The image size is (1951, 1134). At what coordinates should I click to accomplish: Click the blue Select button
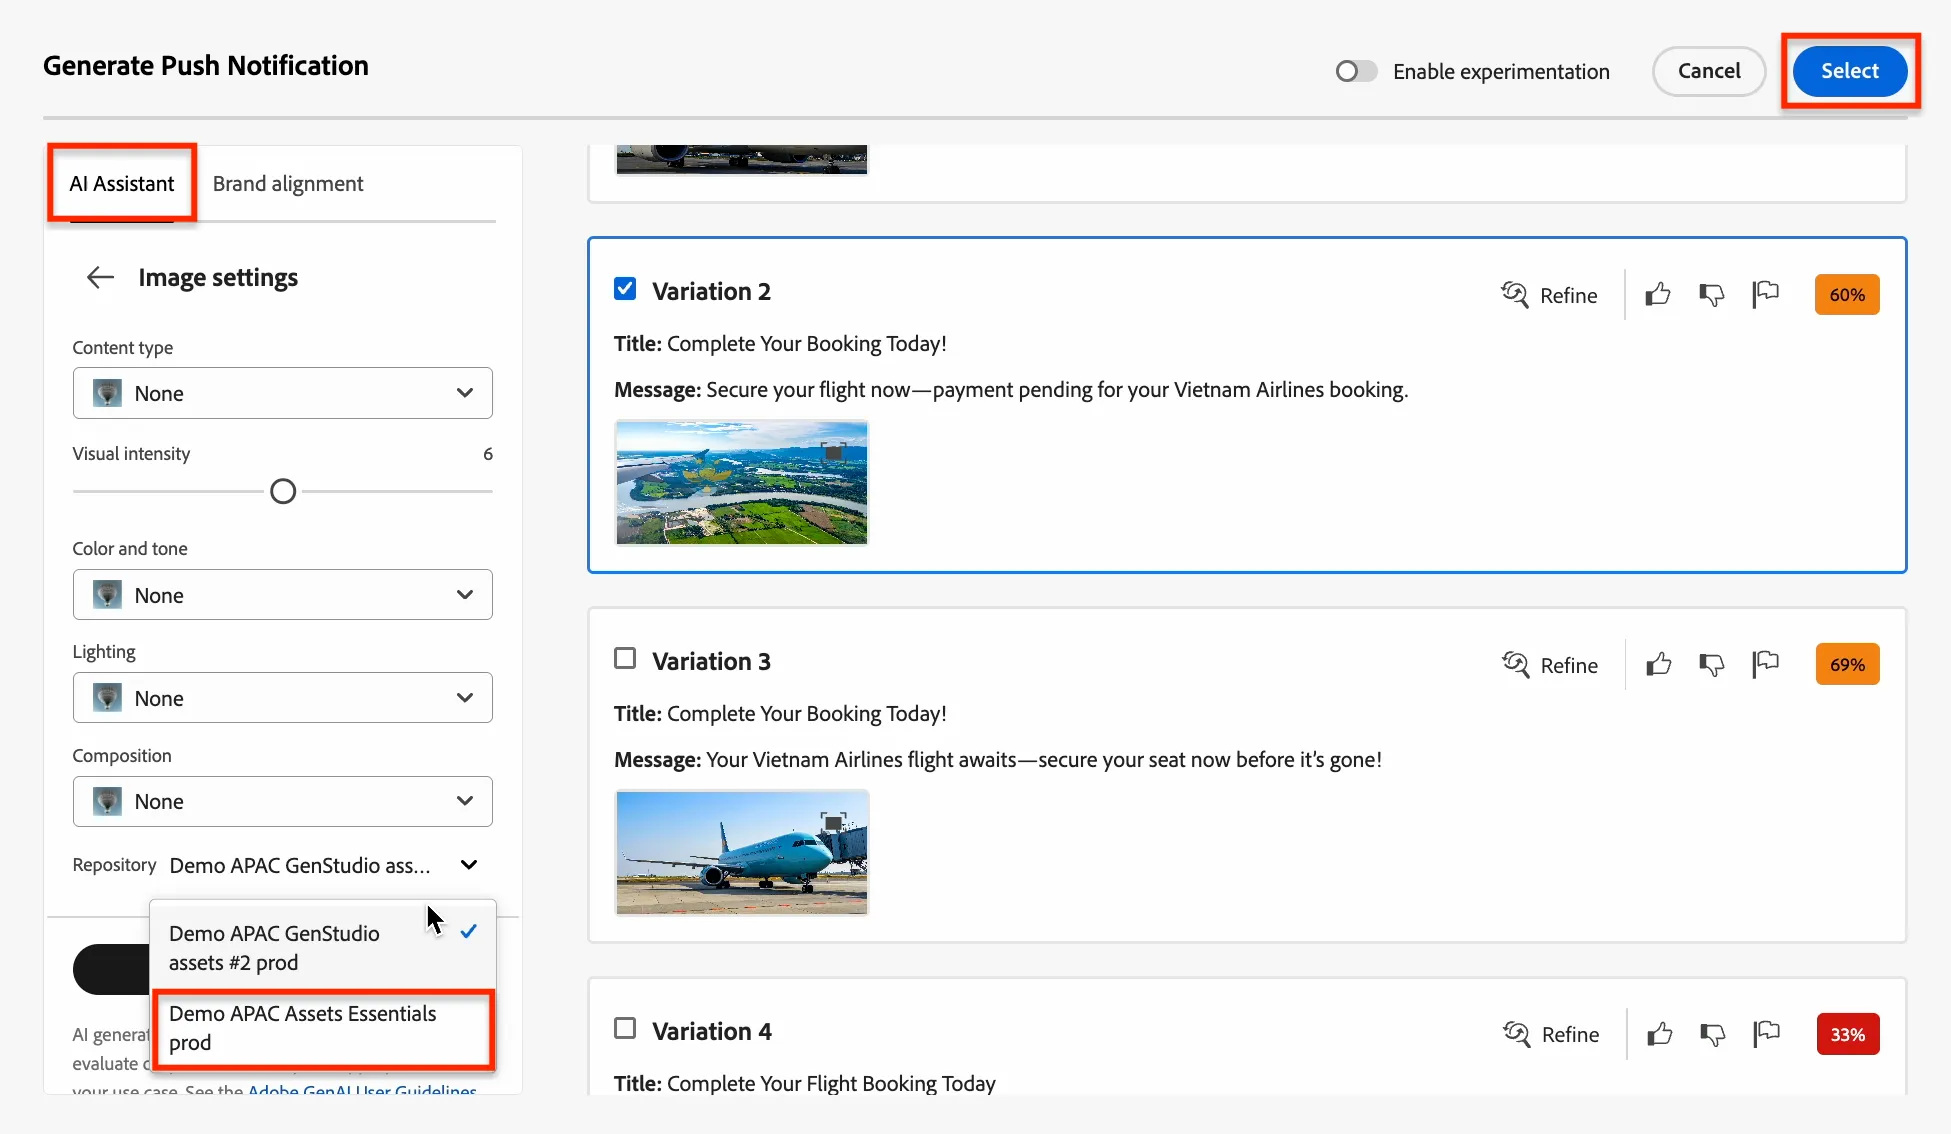point(1850,71)
